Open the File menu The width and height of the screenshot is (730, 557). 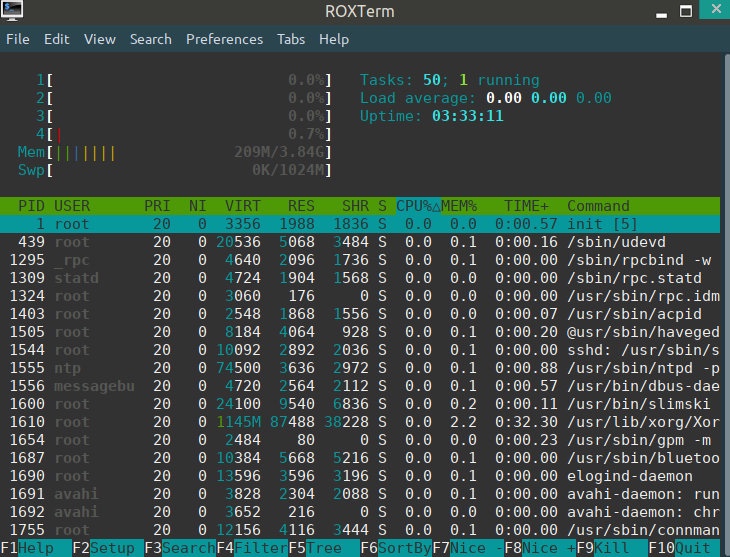(x=18, y=40)
